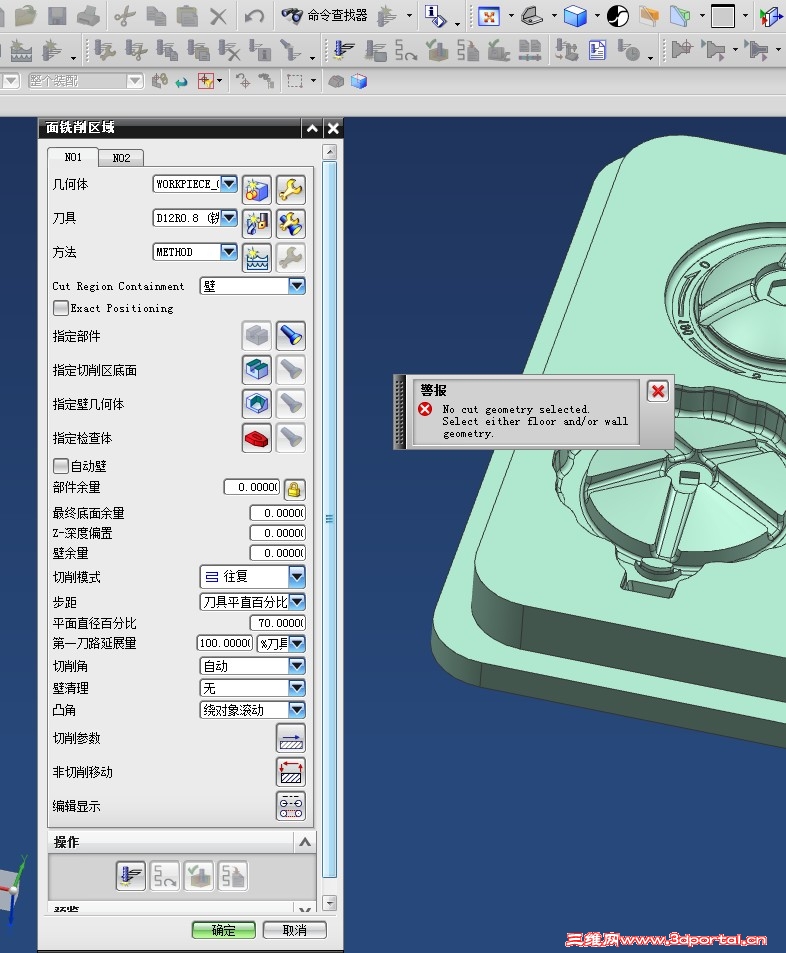
Task: Click the dialog vertical scrollbar thumb
Action: 329,519
